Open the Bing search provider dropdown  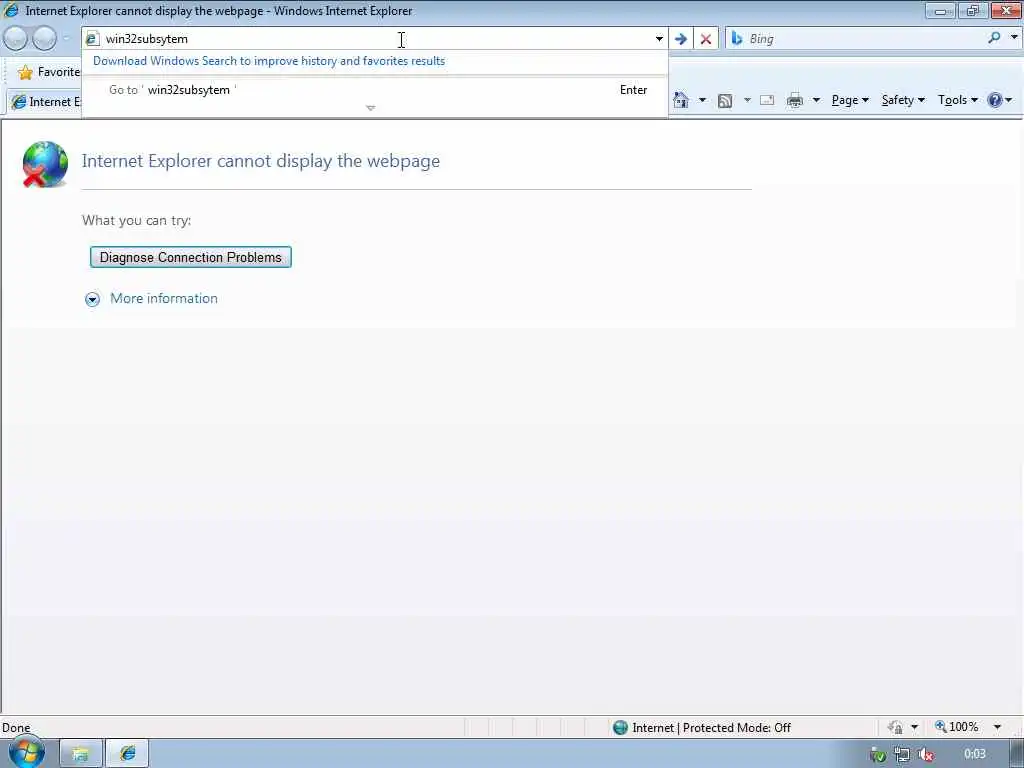(1014, 37)
